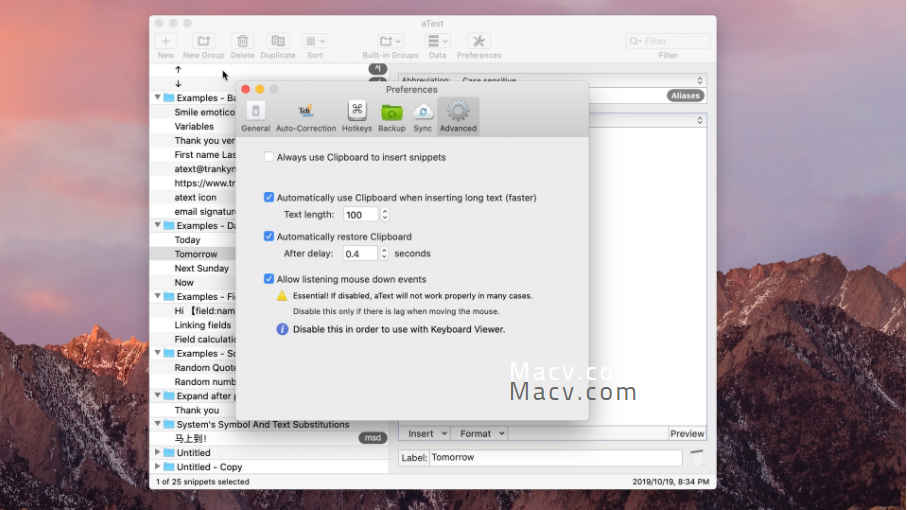Select the Linking fields snippet
This screenshot has width=908, height=510.
tap(203, 325)
